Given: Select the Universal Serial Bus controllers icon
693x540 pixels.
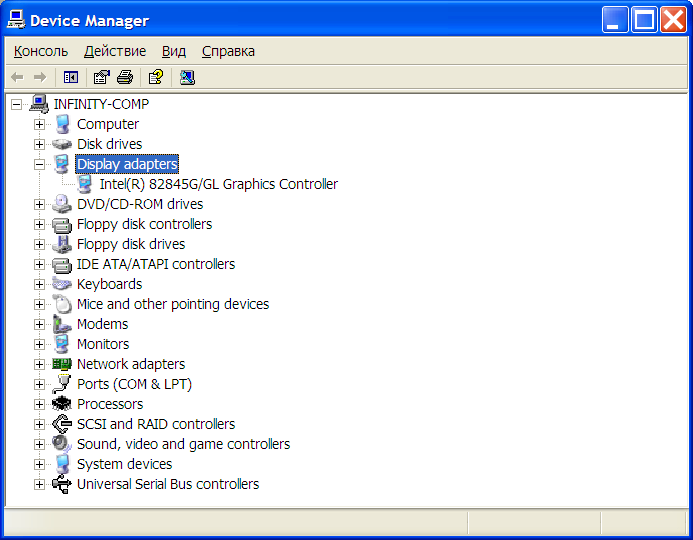Looking at the screenshot, I should pos(62,484).
